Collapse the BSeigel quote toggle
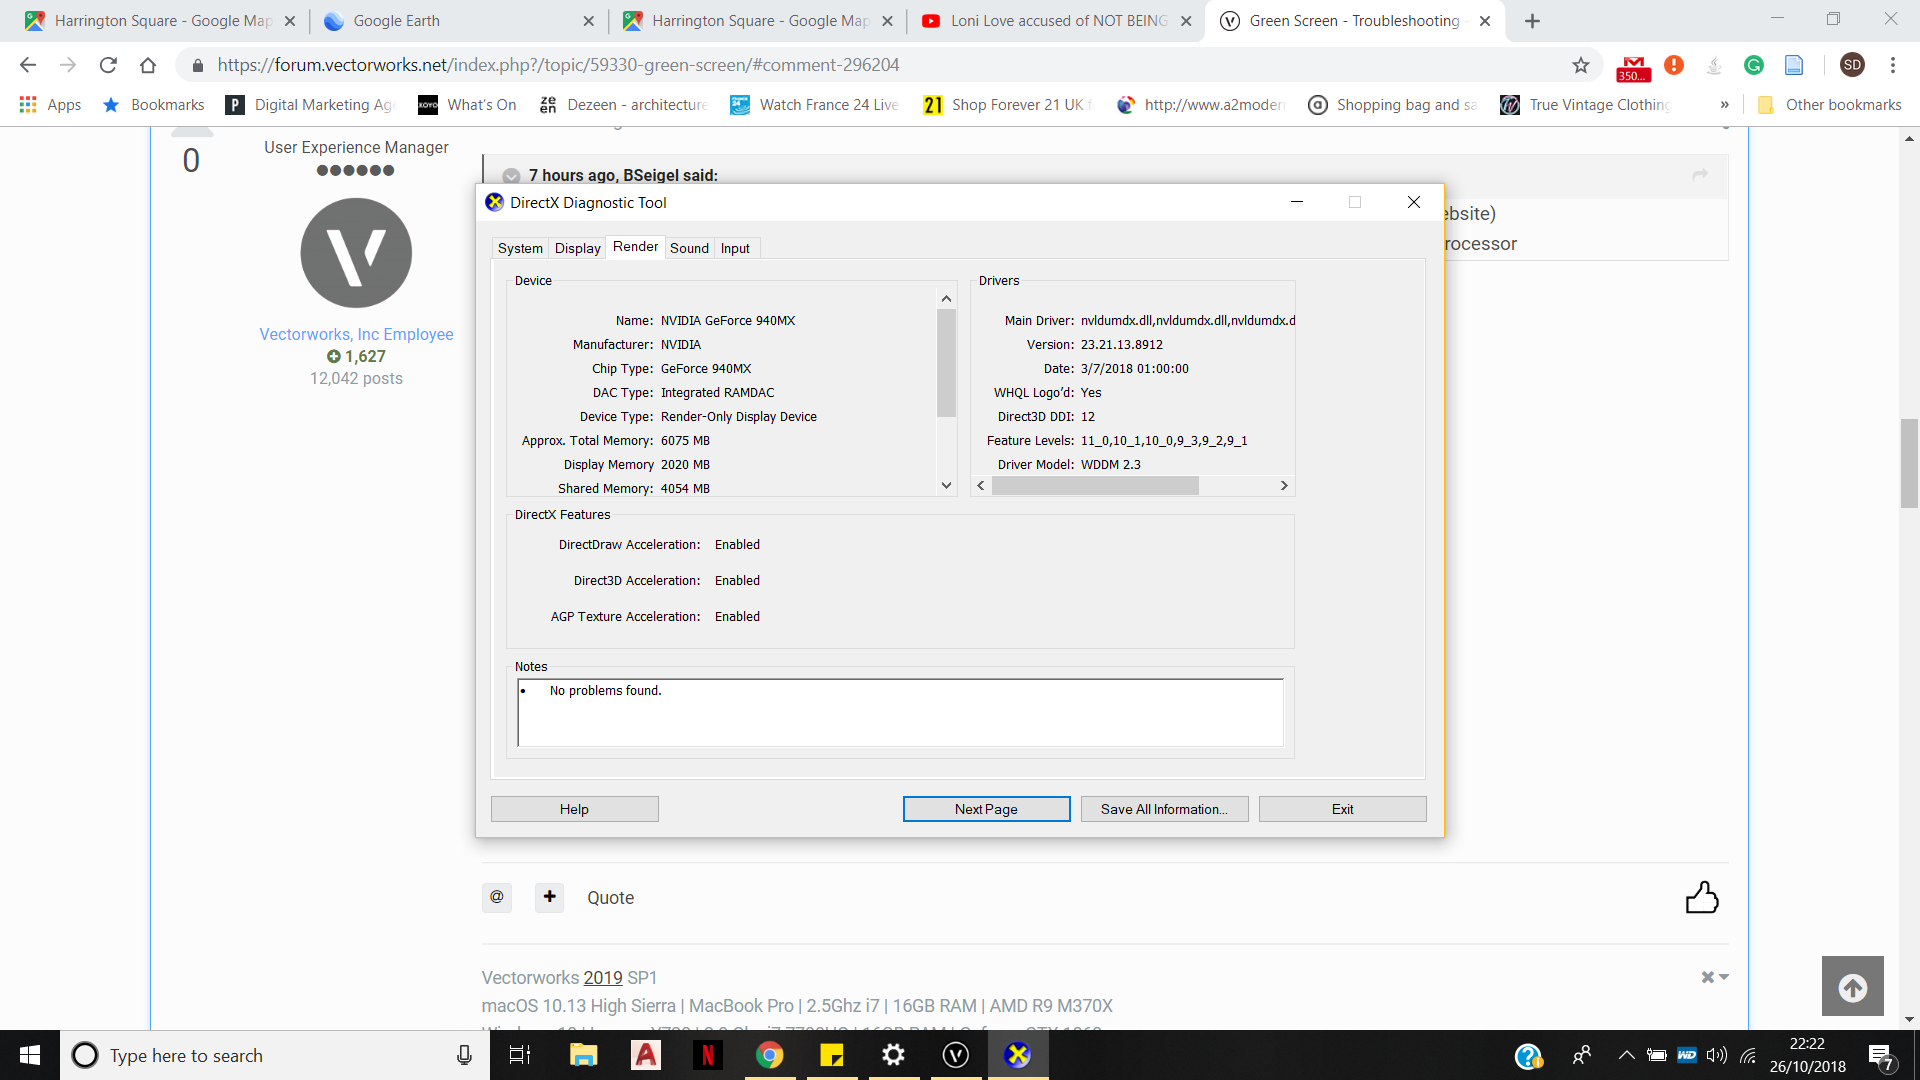Viewport: 1920px width, 1080px height. click(511, 176)
